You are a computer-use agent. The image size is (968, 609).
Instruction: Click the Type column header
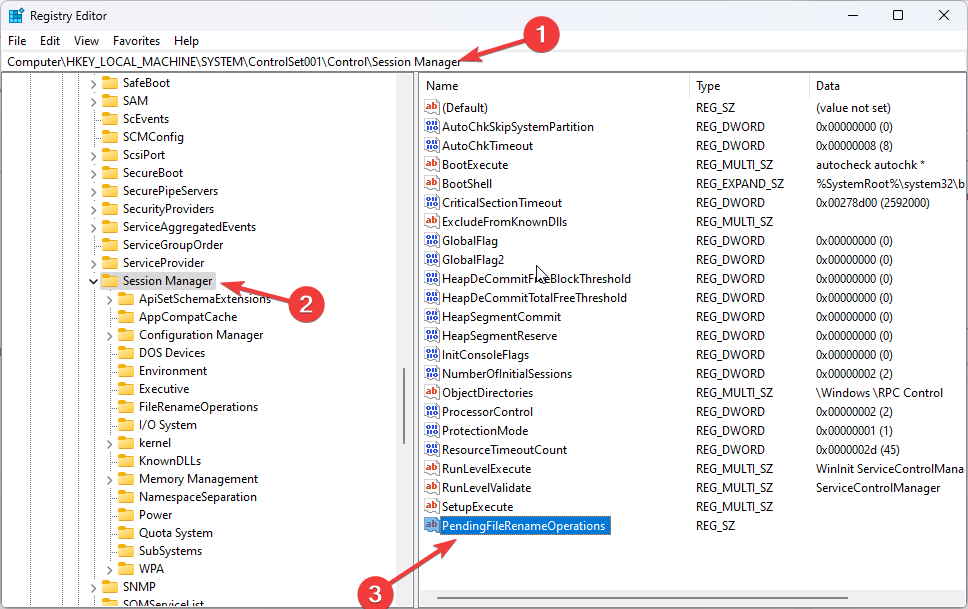(749, 86)
